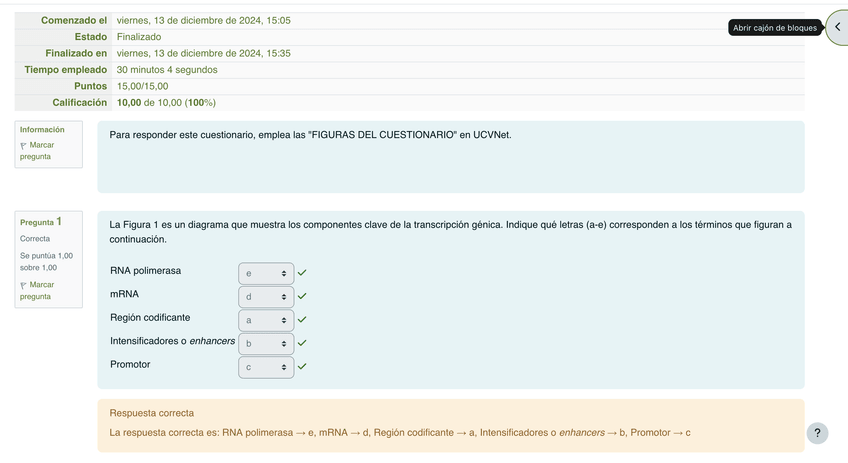Screen dimensions: 848x463
Task: Click the Respuesta correcta feedback heading
Action: click(151, 413)
